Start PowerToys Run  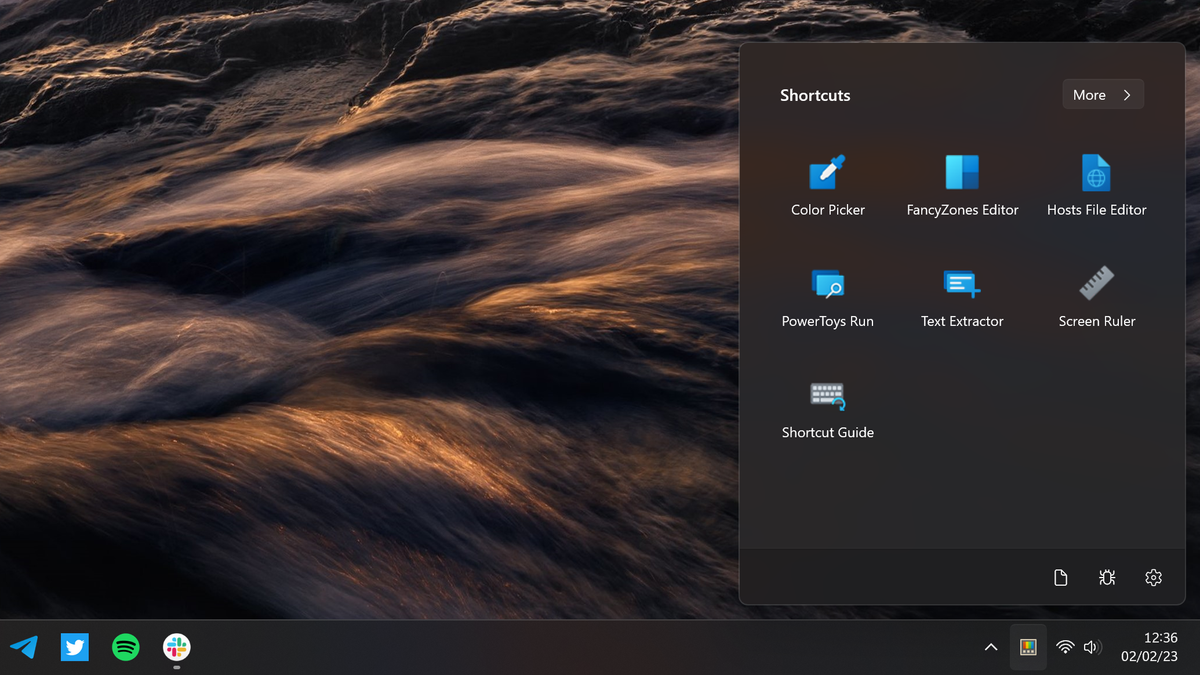tap(828, 297)
